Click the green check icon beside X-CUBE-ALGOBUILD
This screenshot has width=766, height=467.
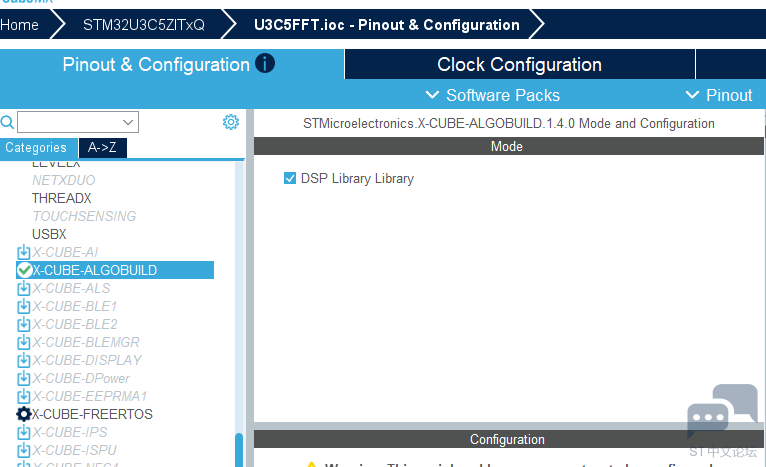[23, 270]
